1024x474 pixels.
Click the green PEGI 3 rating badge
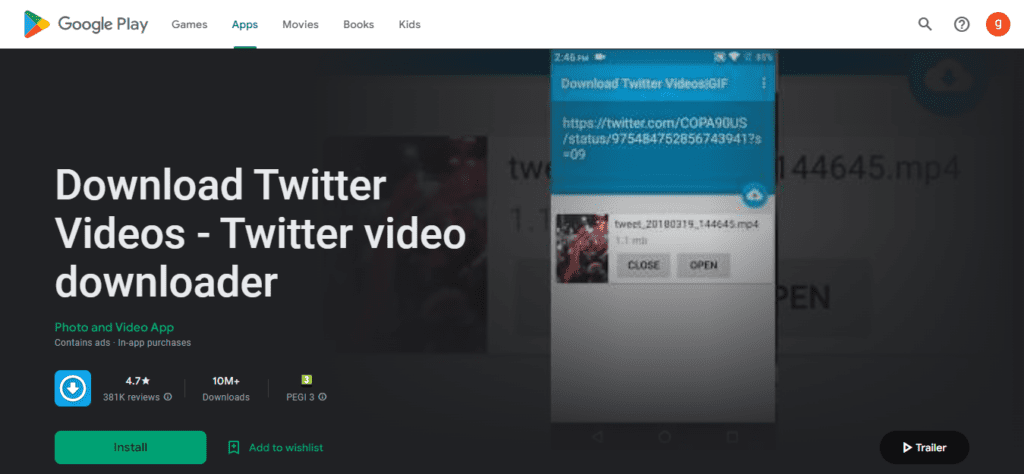[x=307, y=379]
